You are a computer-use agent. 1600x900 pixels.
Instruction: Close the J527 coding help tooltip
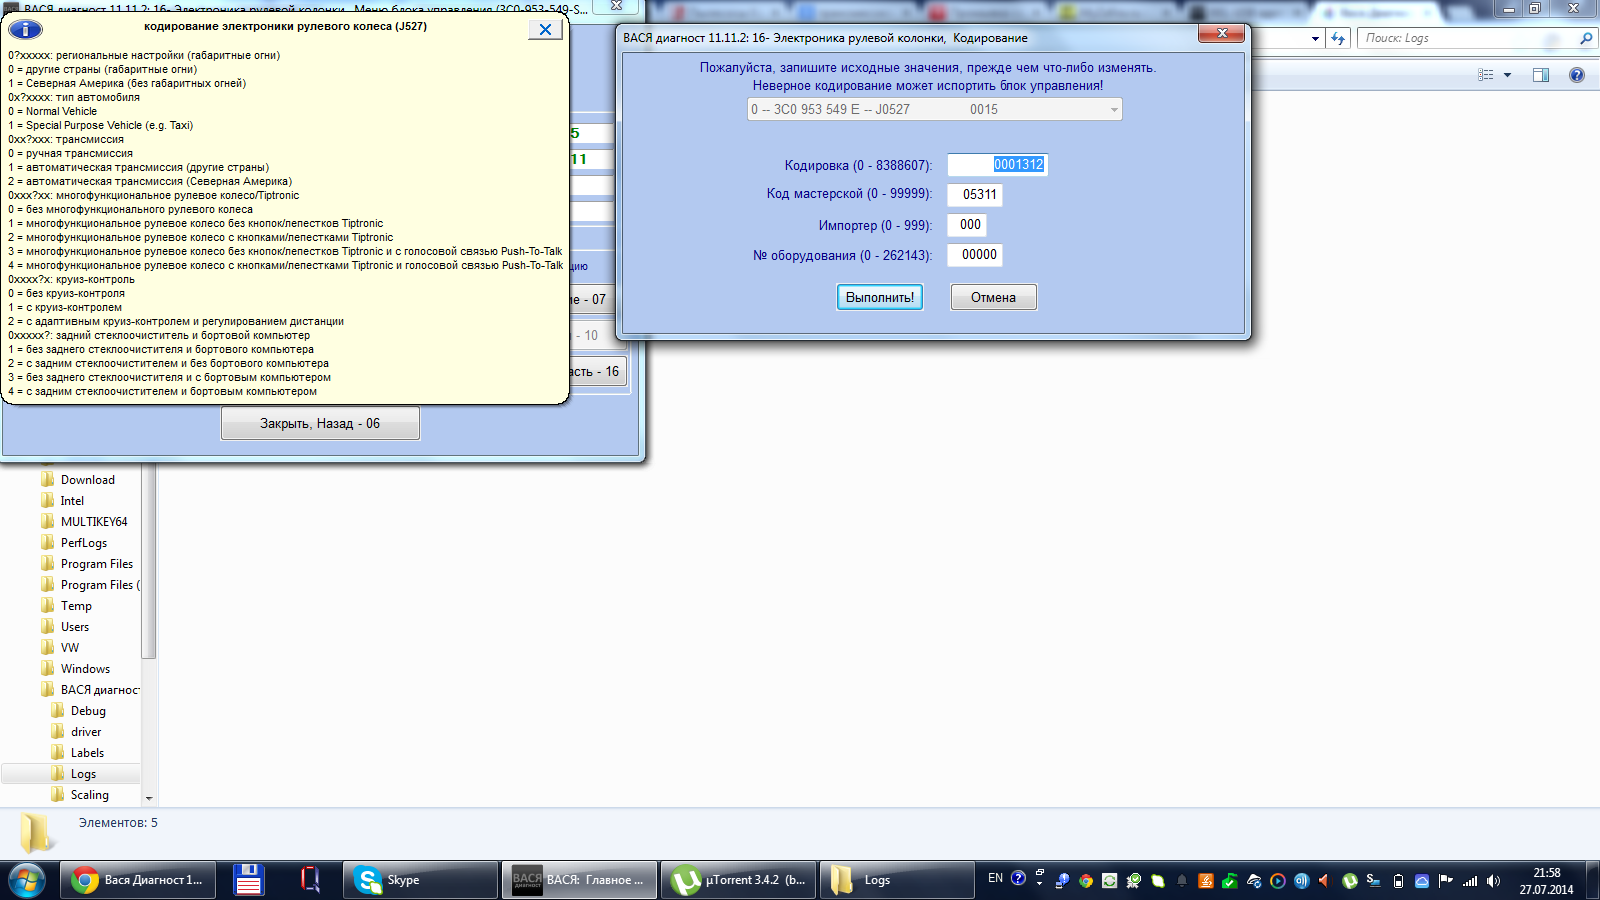click(545, 29)
